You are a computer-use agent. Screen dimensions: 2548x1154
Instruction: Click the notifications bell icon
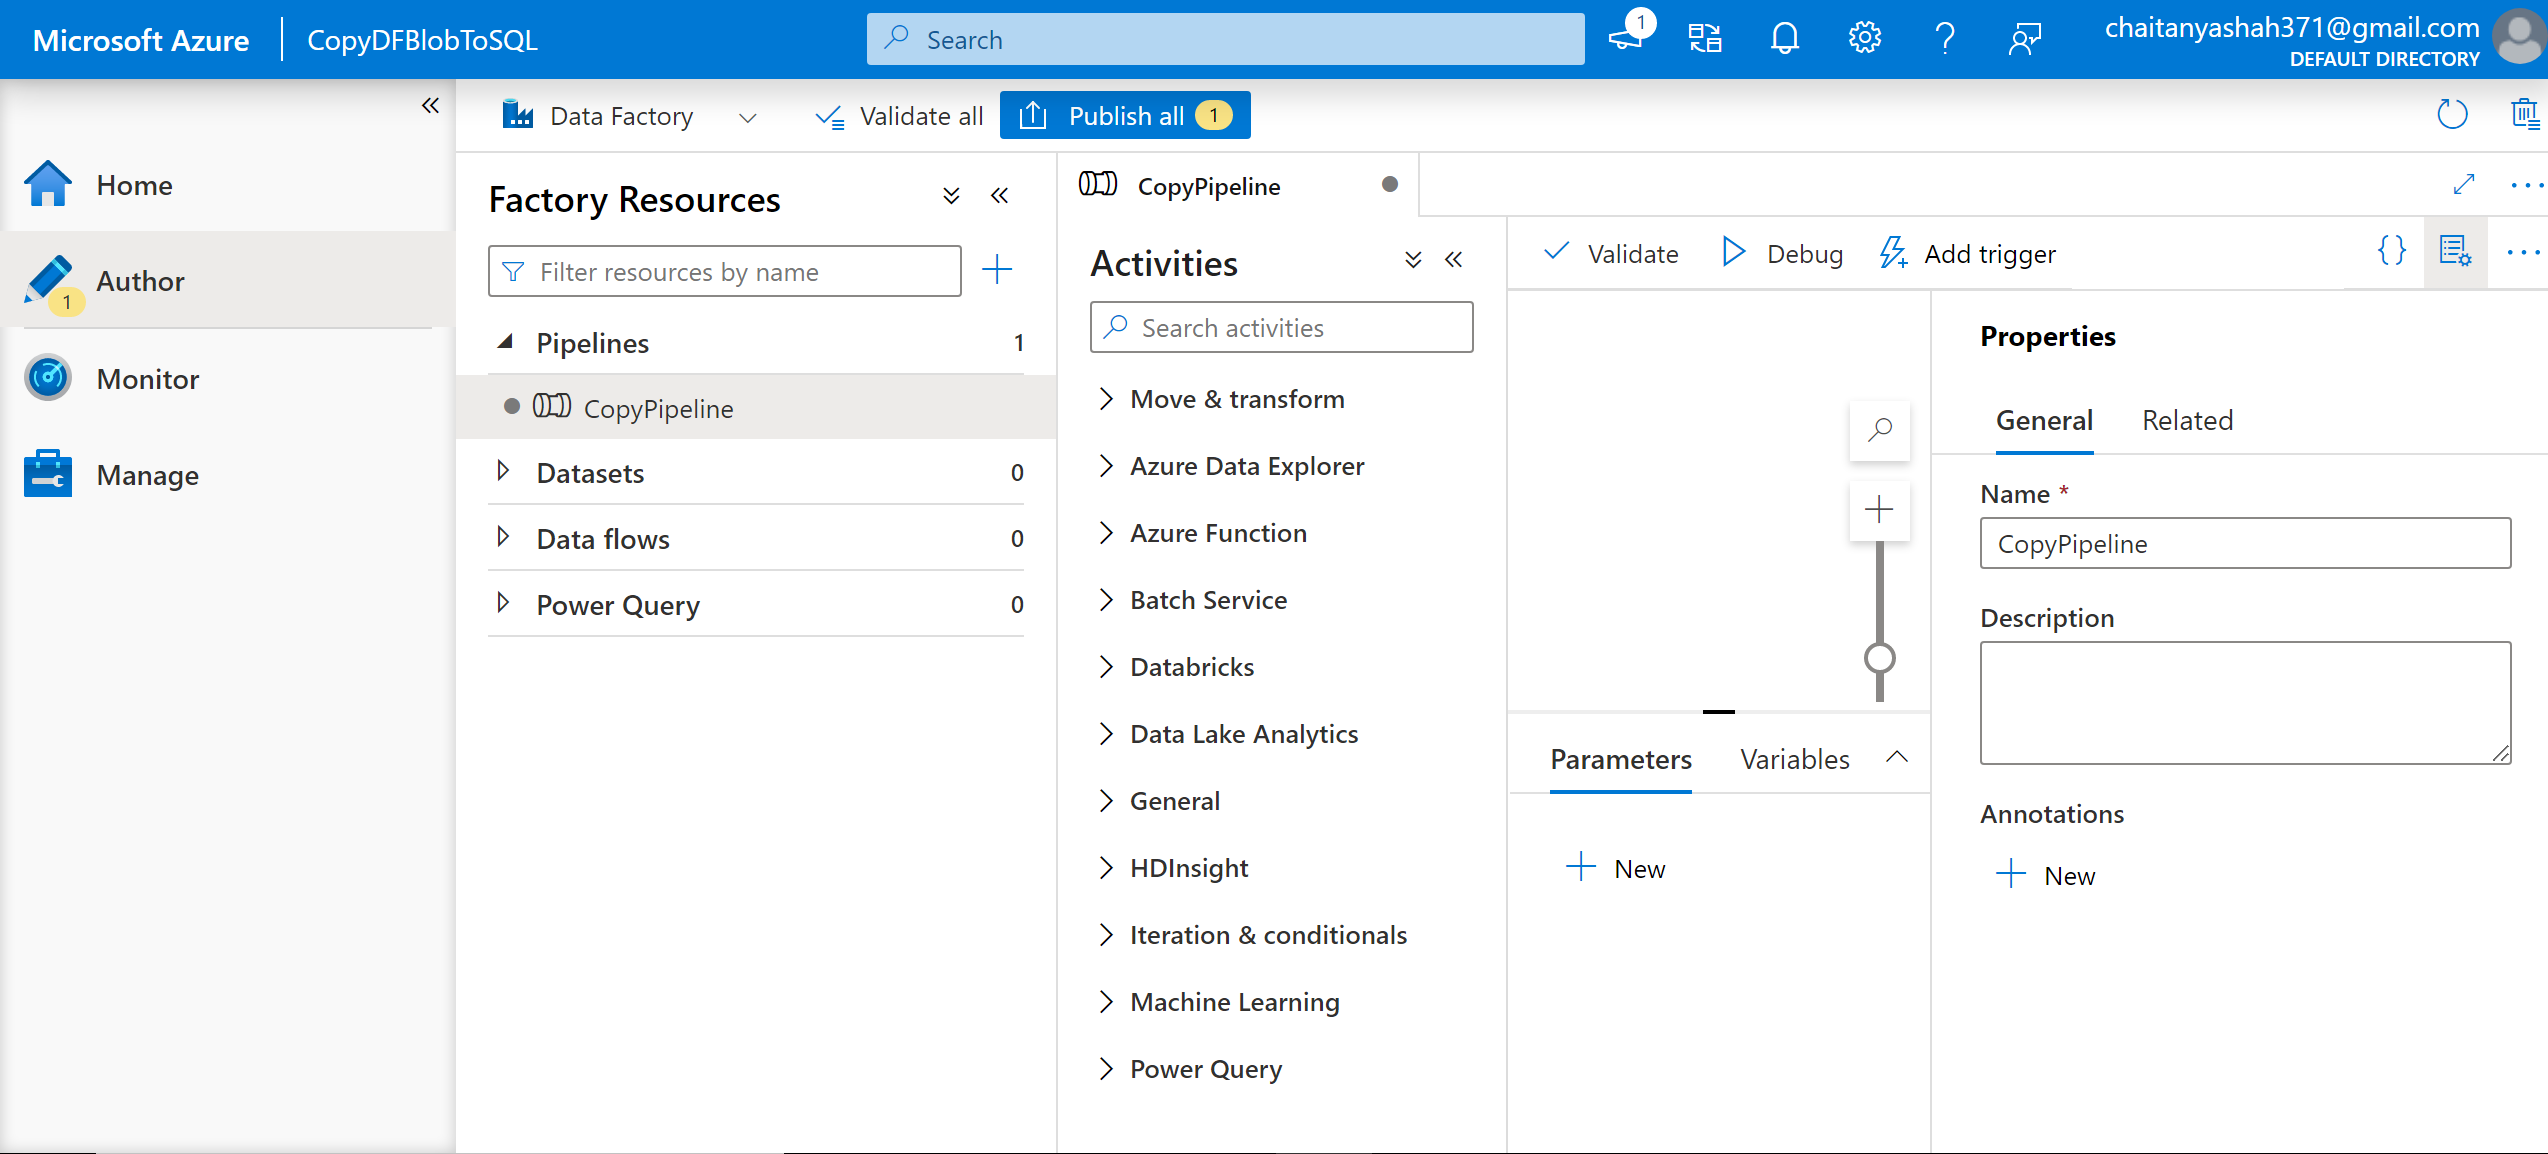coord(1784,39)
